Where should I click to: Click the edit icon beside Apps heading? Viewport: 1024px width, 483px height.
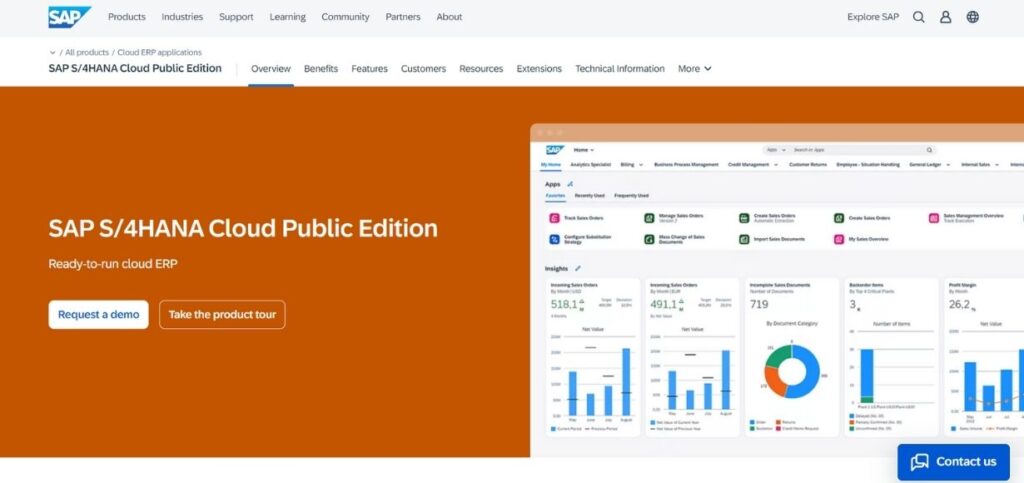coord(570,184)
